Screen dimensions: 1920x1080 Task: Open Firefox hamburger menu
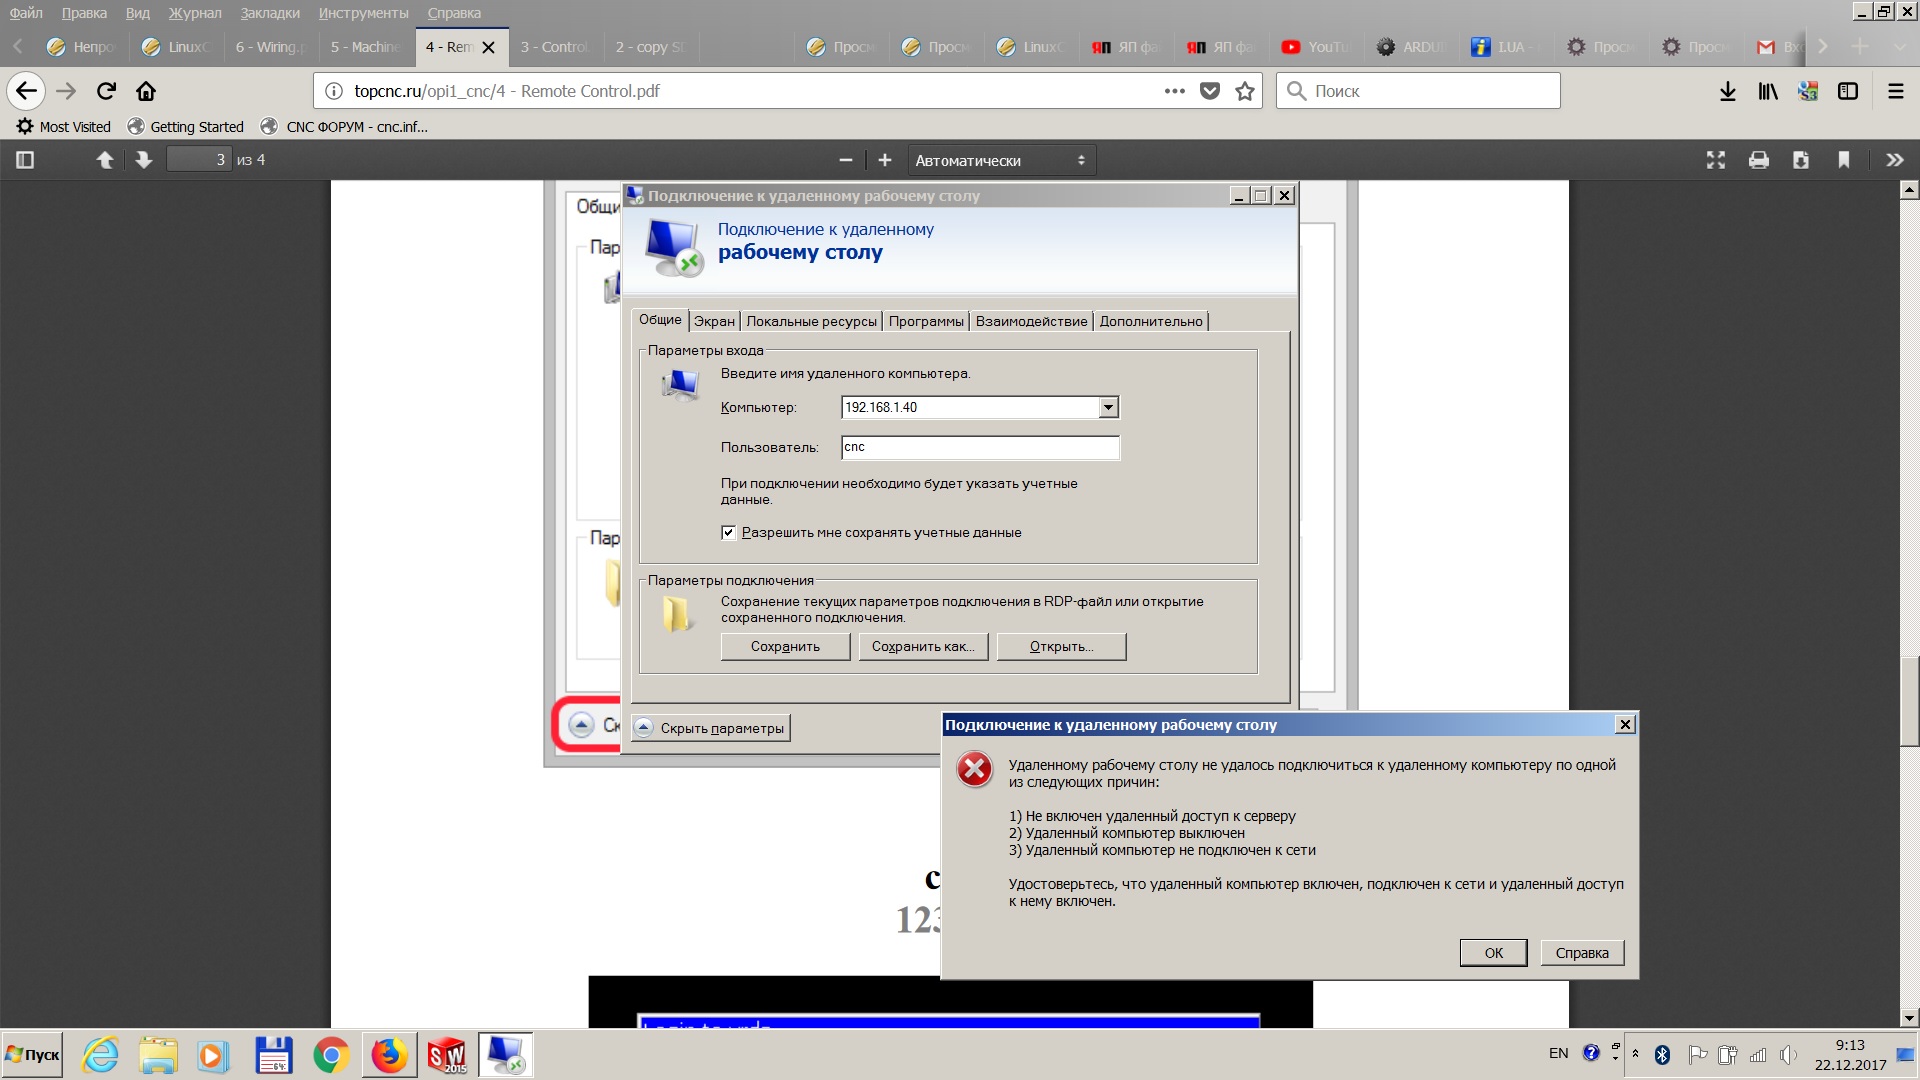[x=1895, y=91]
